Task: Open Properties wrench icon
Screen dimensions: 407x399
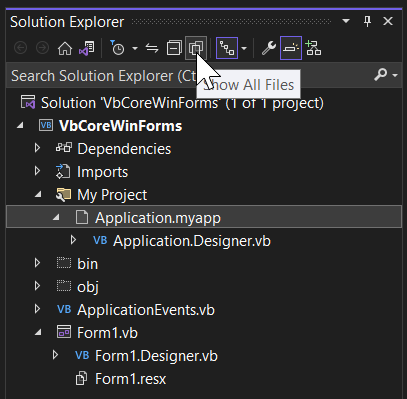Action: [269, 48]
